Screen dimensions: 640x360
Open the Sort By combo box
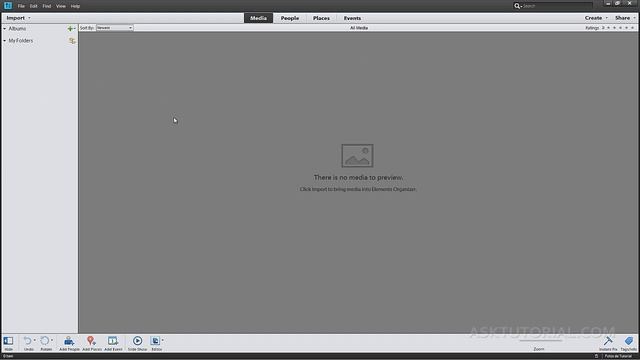(x=115, y=28)
